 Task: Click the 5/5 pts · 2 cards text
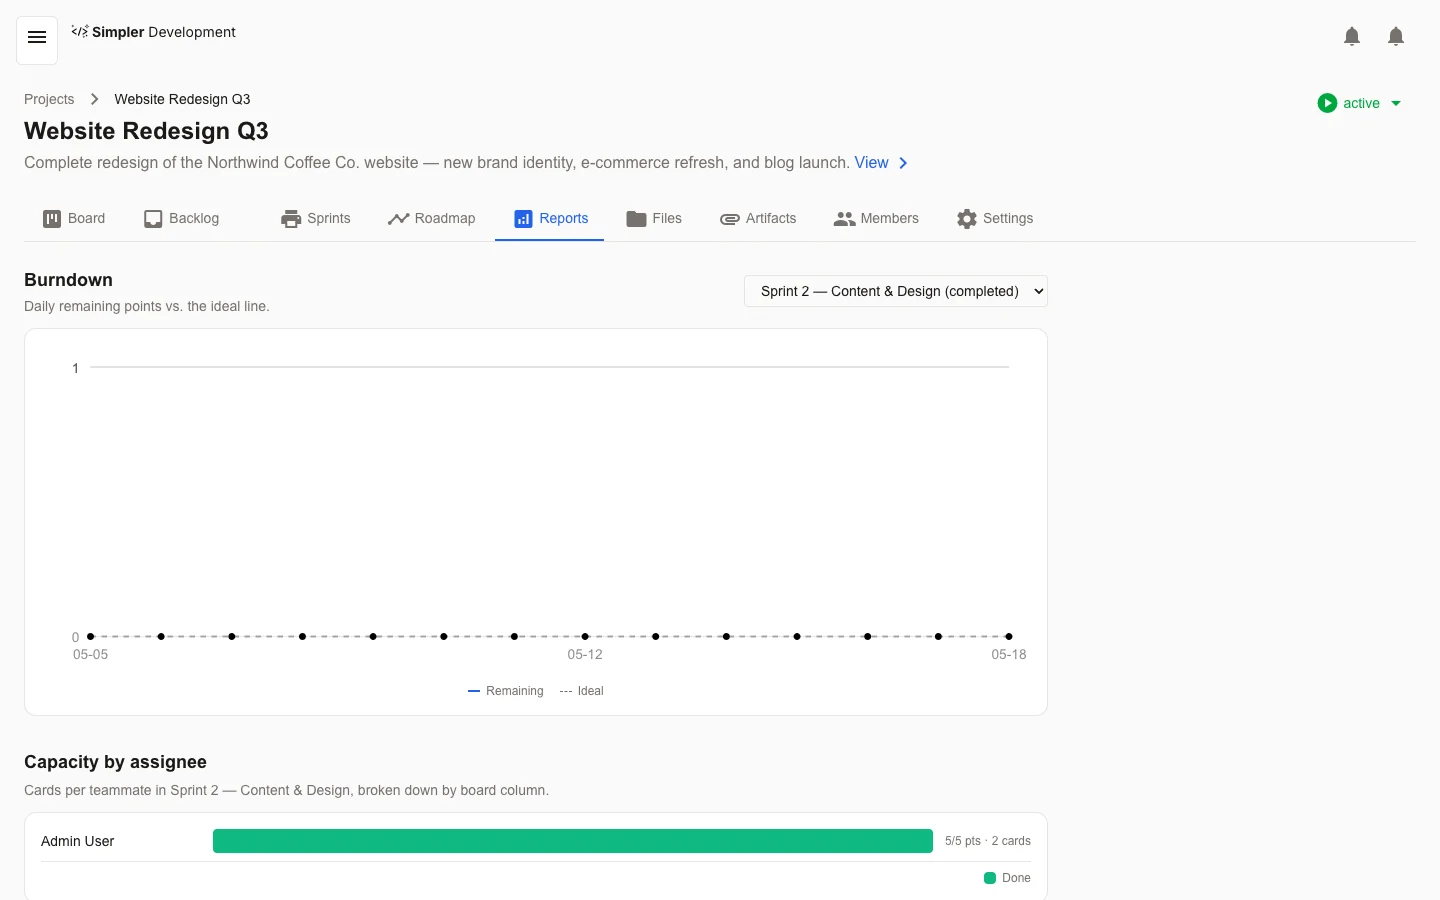pyautogui.click(x=988, y=841)
